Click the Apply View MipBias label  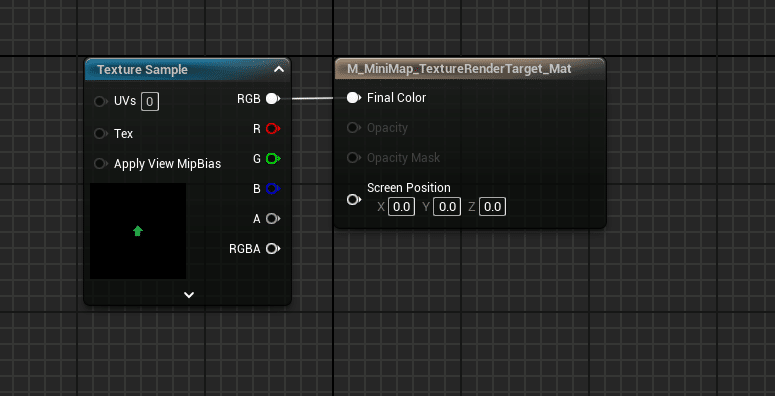coord(168,164)
